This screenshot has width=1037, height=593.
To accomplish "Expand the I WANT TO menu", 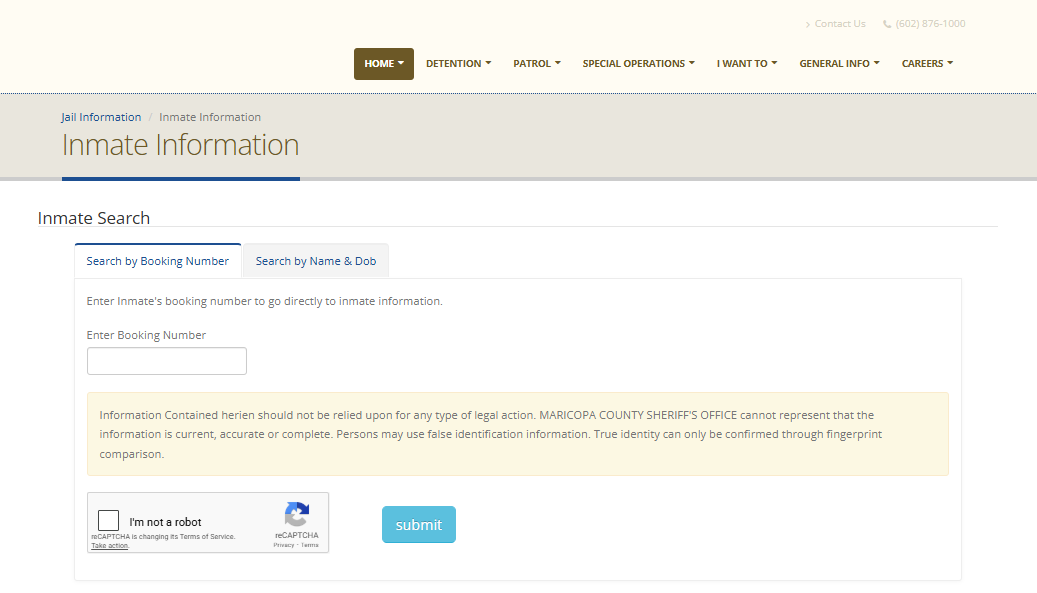I will (x=746, y=64).
